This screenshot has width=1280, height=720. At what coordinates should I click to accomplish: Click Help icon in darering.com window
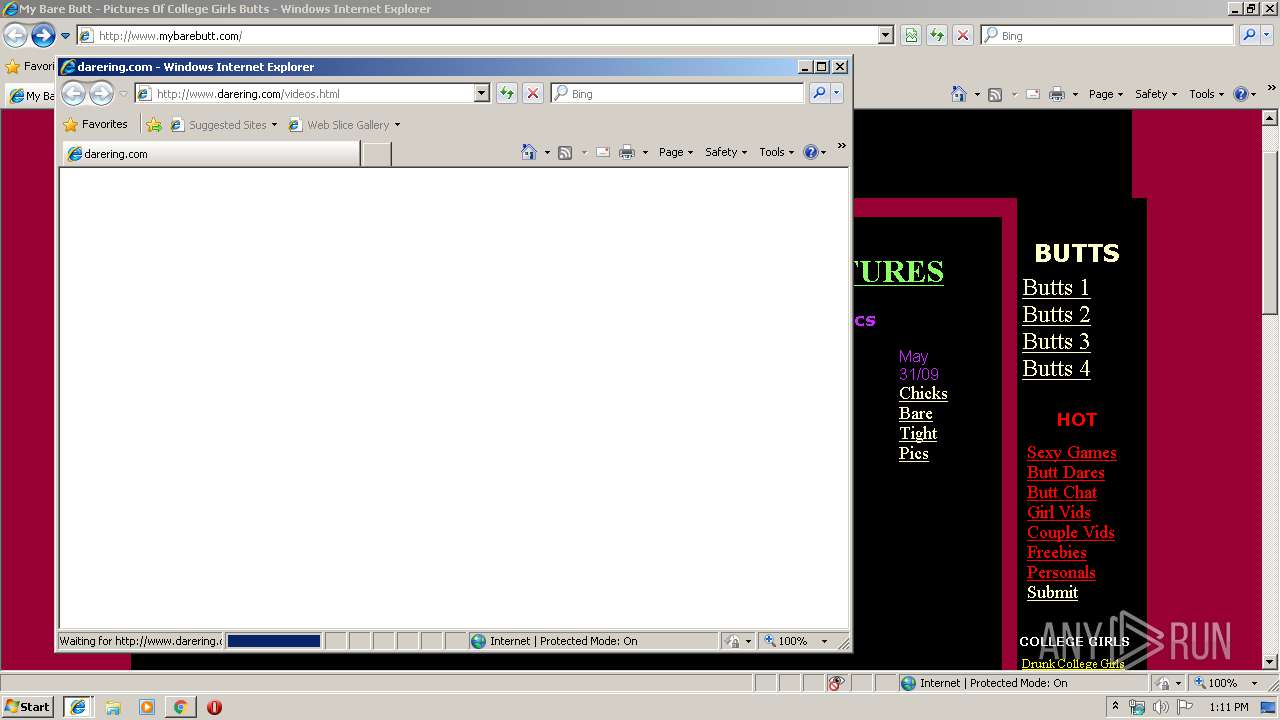pos(811,152)
